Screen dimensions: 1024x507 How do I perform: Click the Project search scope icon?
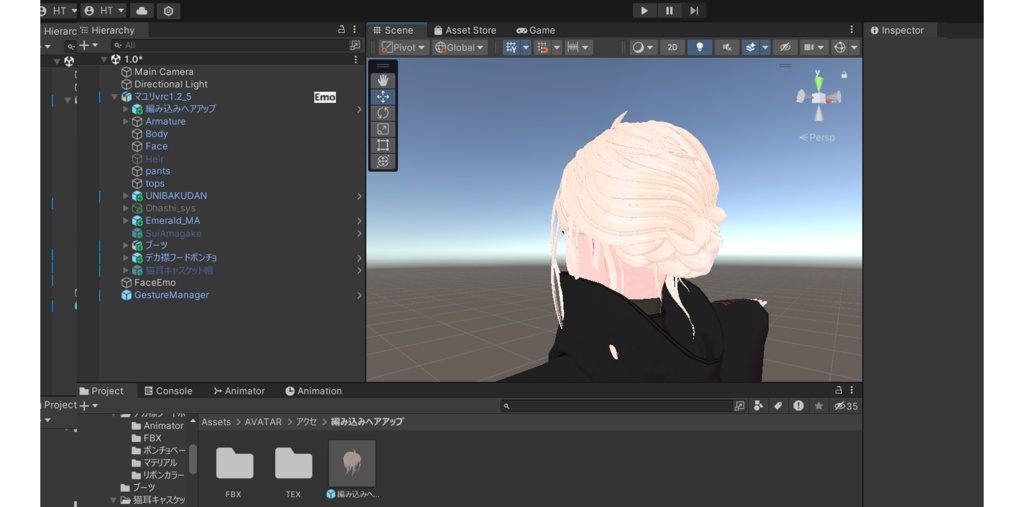click(739, 406)
